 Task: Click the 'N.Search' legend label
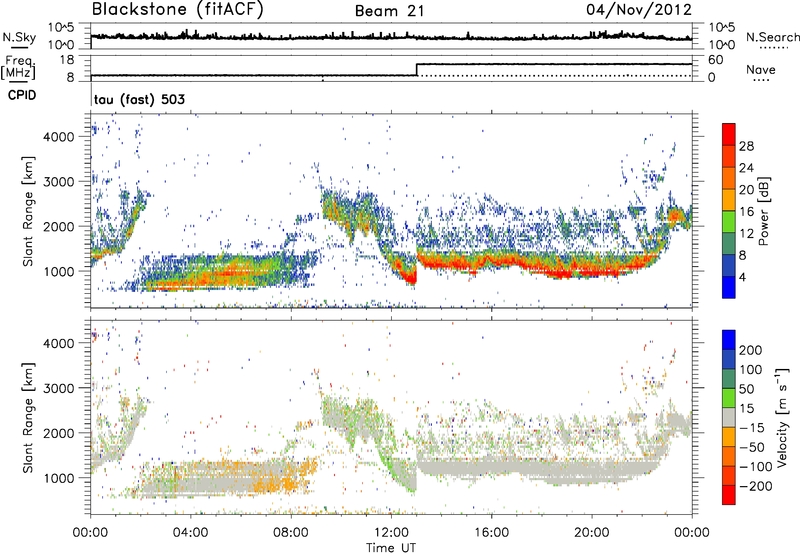772,37
